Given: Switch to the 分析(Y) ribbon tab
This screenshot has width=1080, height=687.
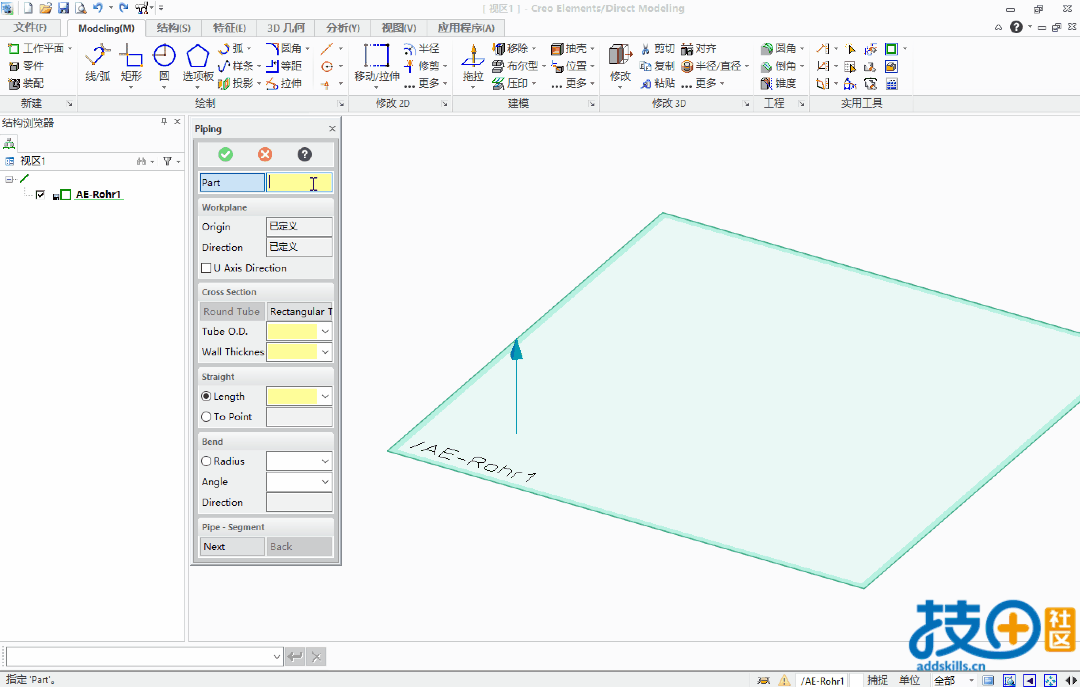Looking at the screenshot, I should pyautogui.click(x=343, y=28).
